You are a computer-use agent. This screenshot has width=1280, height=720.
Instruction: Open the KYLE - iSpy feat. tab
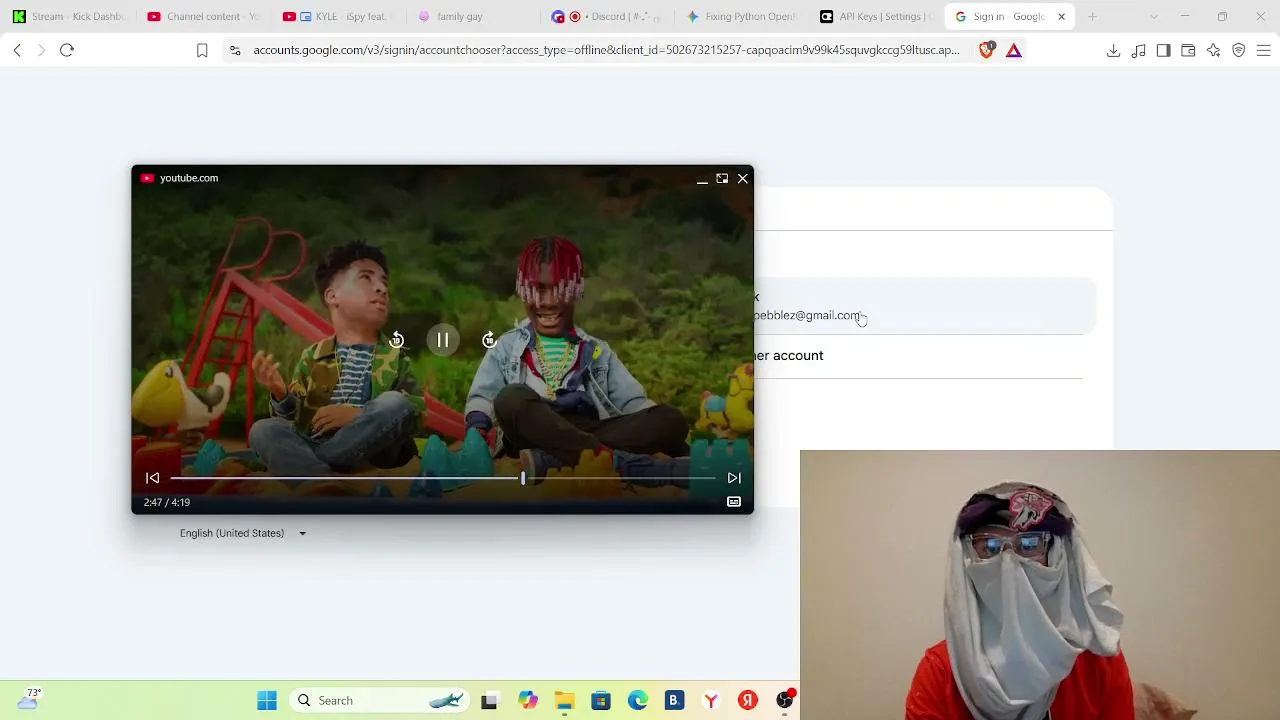point(338,16)
